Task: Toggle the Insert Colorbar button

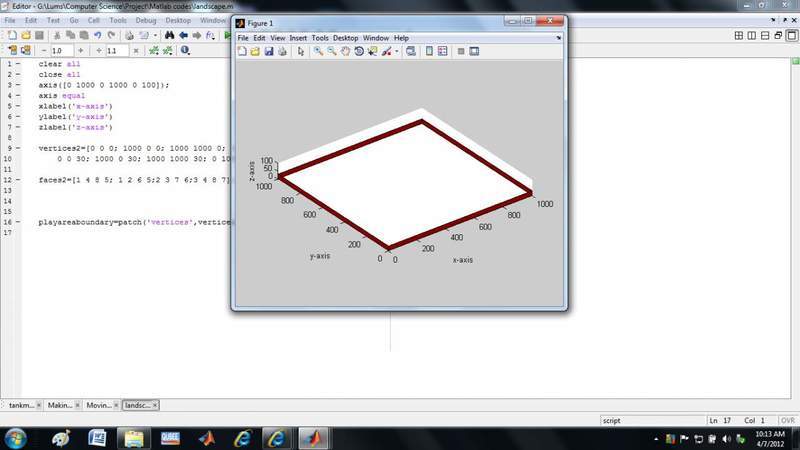Action: coord(429,51)
